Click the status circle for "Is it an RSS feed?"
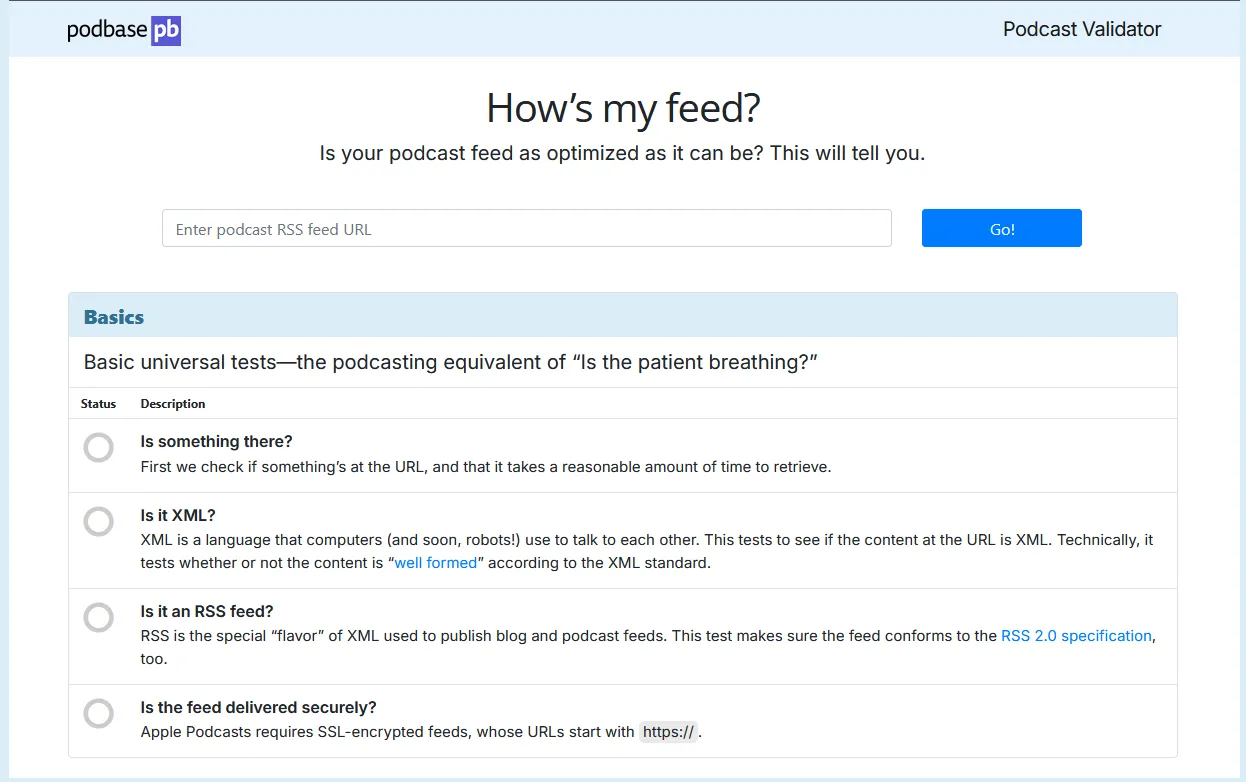Screen dimensions: 1246x782 98,617
